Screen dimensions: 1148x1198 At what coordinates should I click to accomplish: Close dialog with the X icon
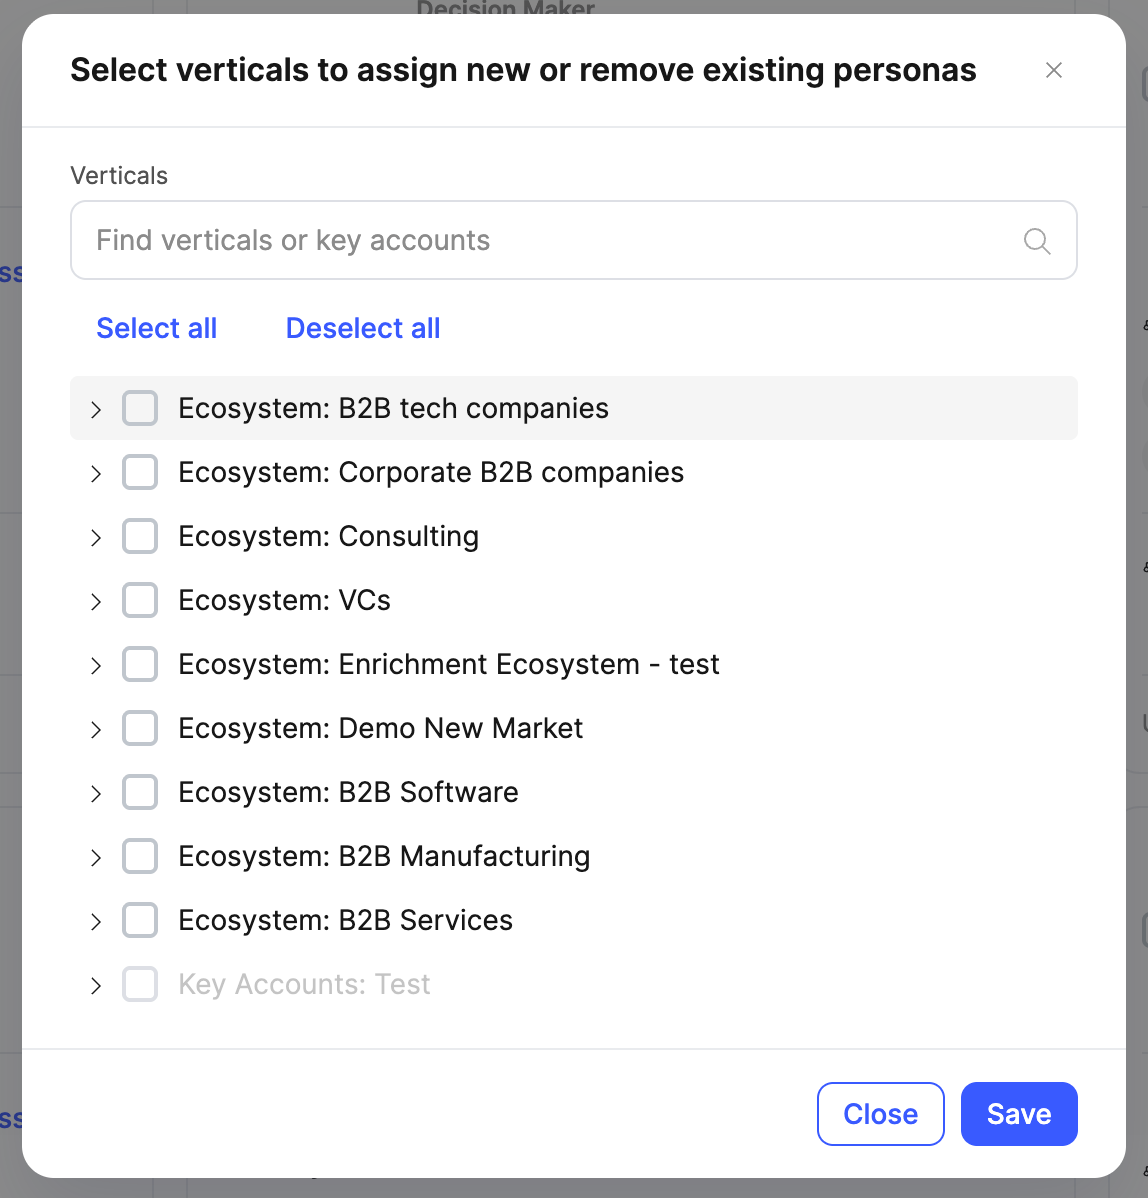point(1053,70)
